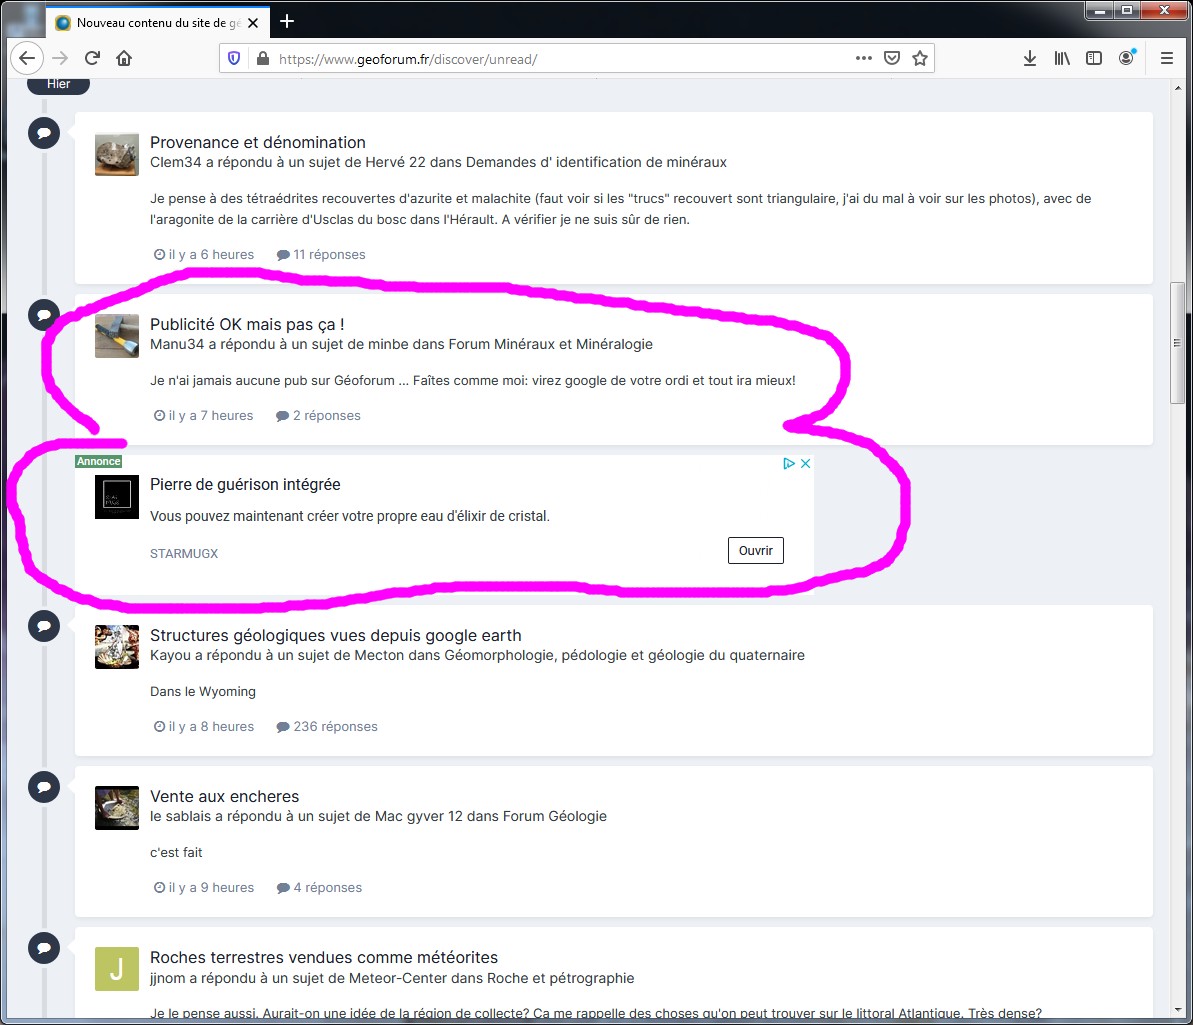Open topic Structures géologiques vues depuis google earth
Screen dimensions: 1193x1025
[336, 635]
